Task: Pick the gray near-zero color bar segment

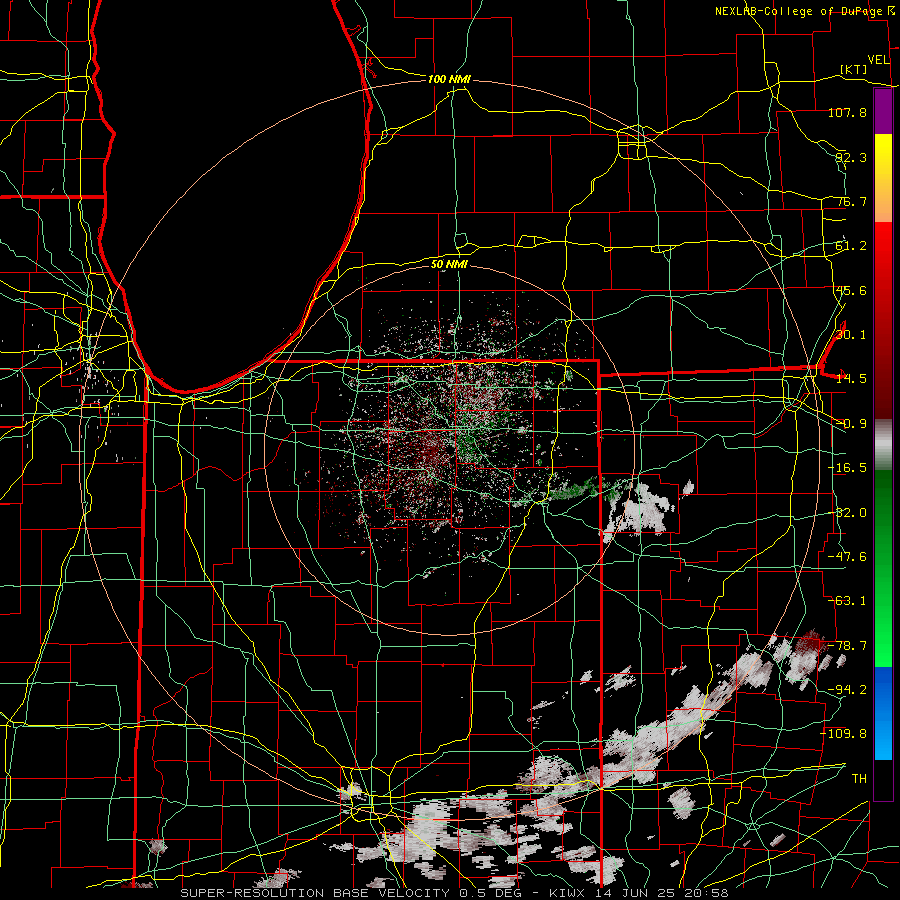Action: coord(883,445)
